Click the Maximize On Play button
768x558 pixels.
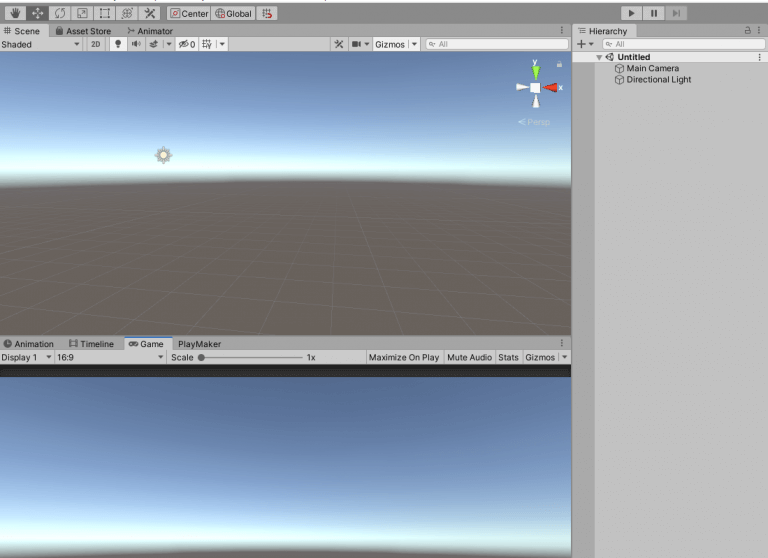pos(404,357)
